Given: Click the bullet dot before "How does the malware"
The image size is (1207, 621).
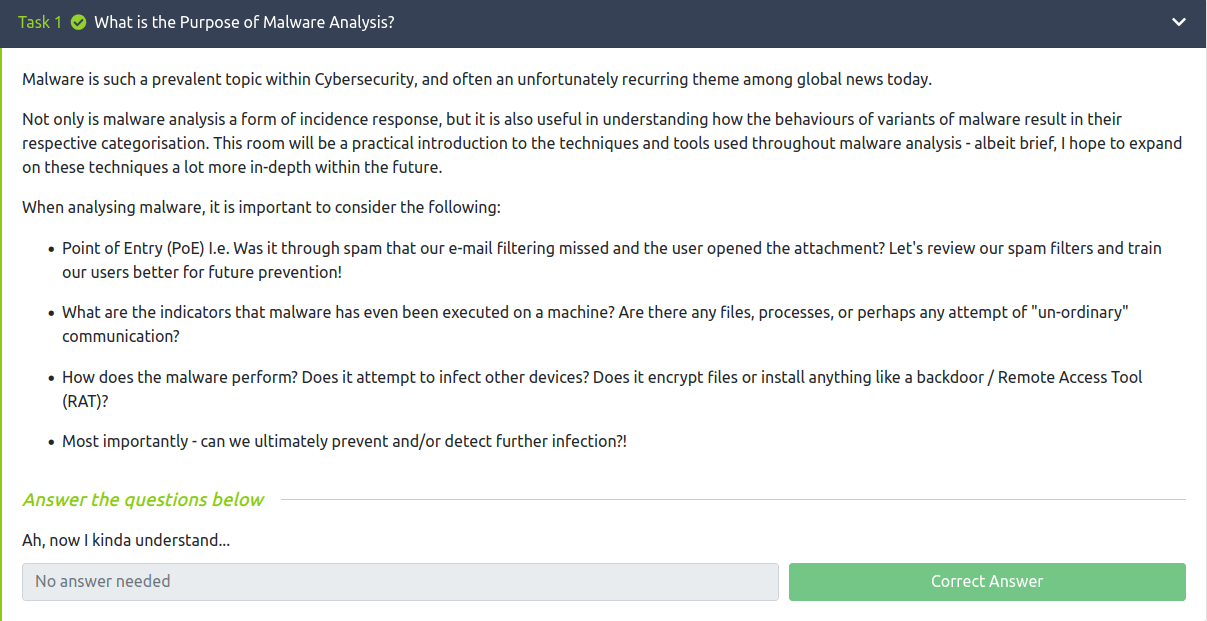Looking at the screenshot, I should (51, 379).
